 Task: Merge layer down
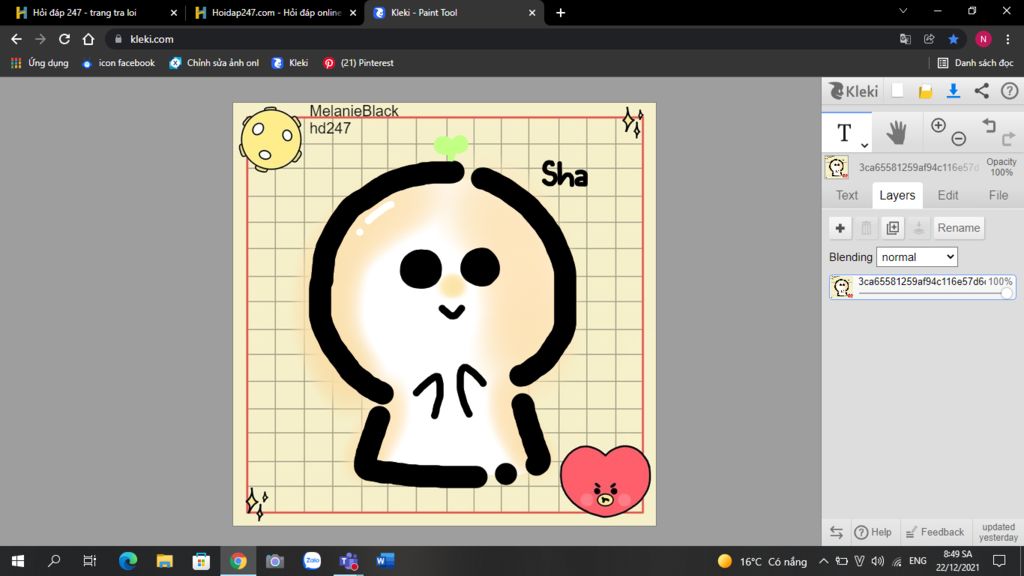919,228
